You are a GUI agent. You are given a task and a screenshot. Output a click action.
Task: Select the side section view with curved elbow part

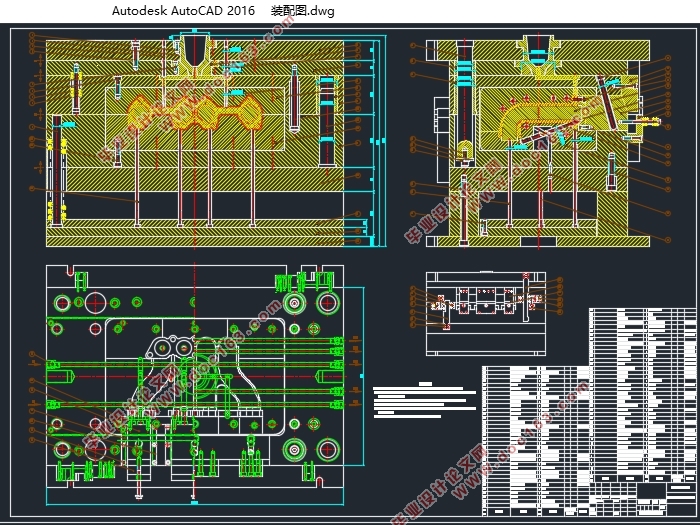[x=540, y=142]
